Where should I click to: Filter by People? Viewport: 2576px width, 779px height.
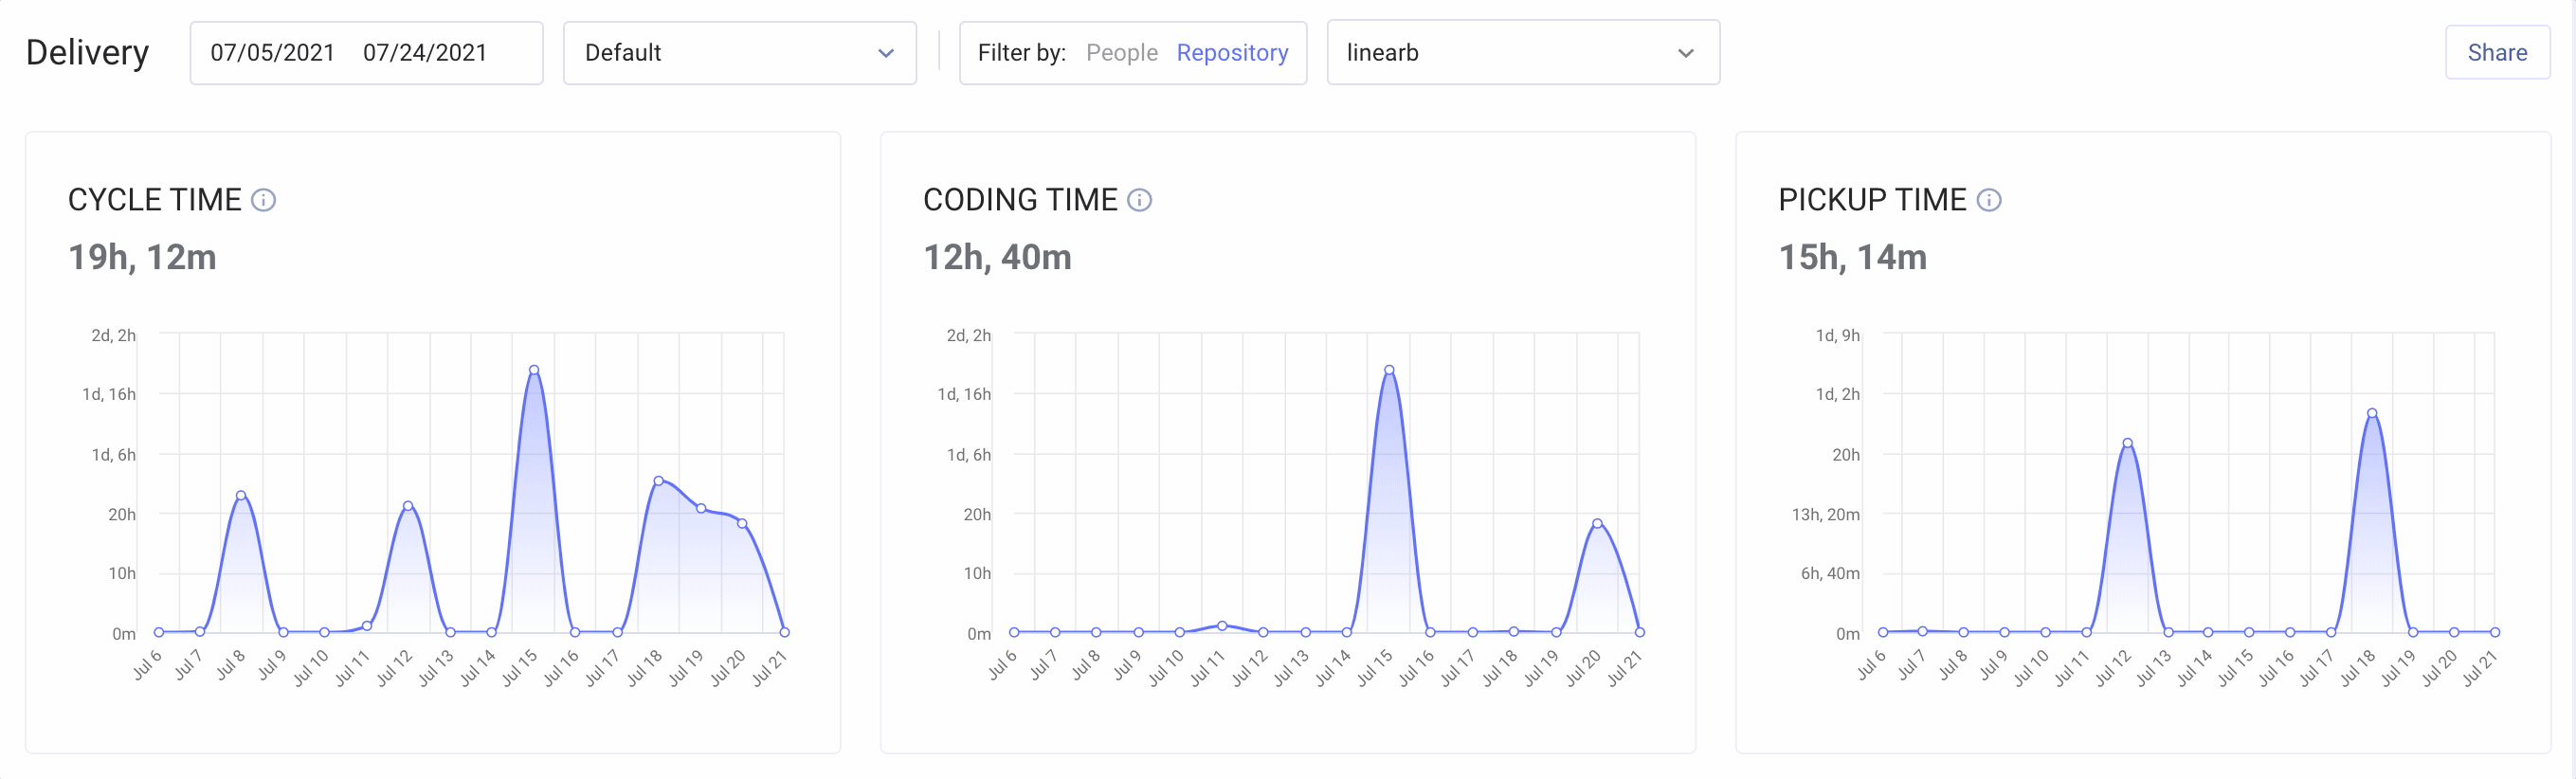click(x=1121, y=53)
